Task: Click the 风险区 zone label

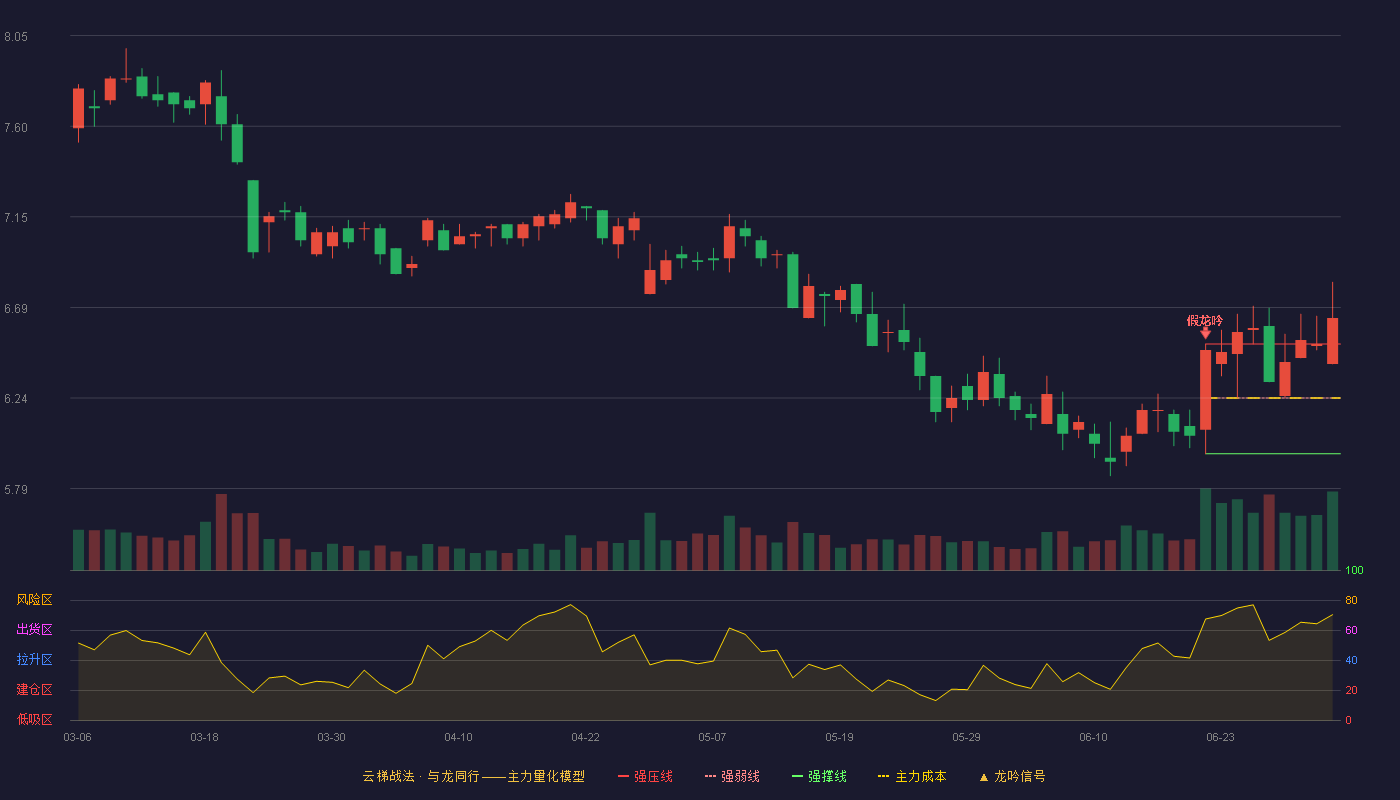Action: point(34,600)
